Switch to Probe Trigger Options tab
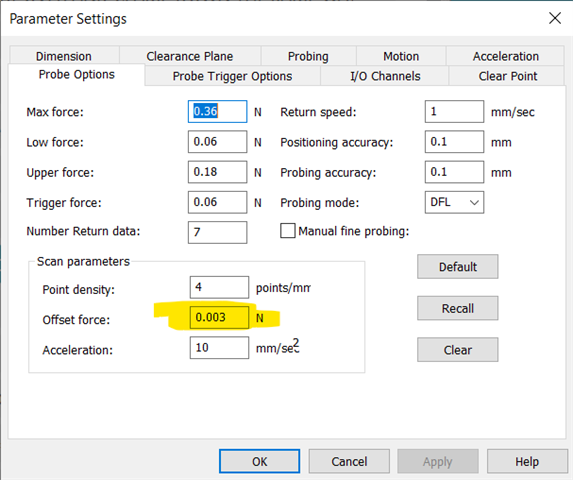Screen dimensions: 573x480 point(232,76)
